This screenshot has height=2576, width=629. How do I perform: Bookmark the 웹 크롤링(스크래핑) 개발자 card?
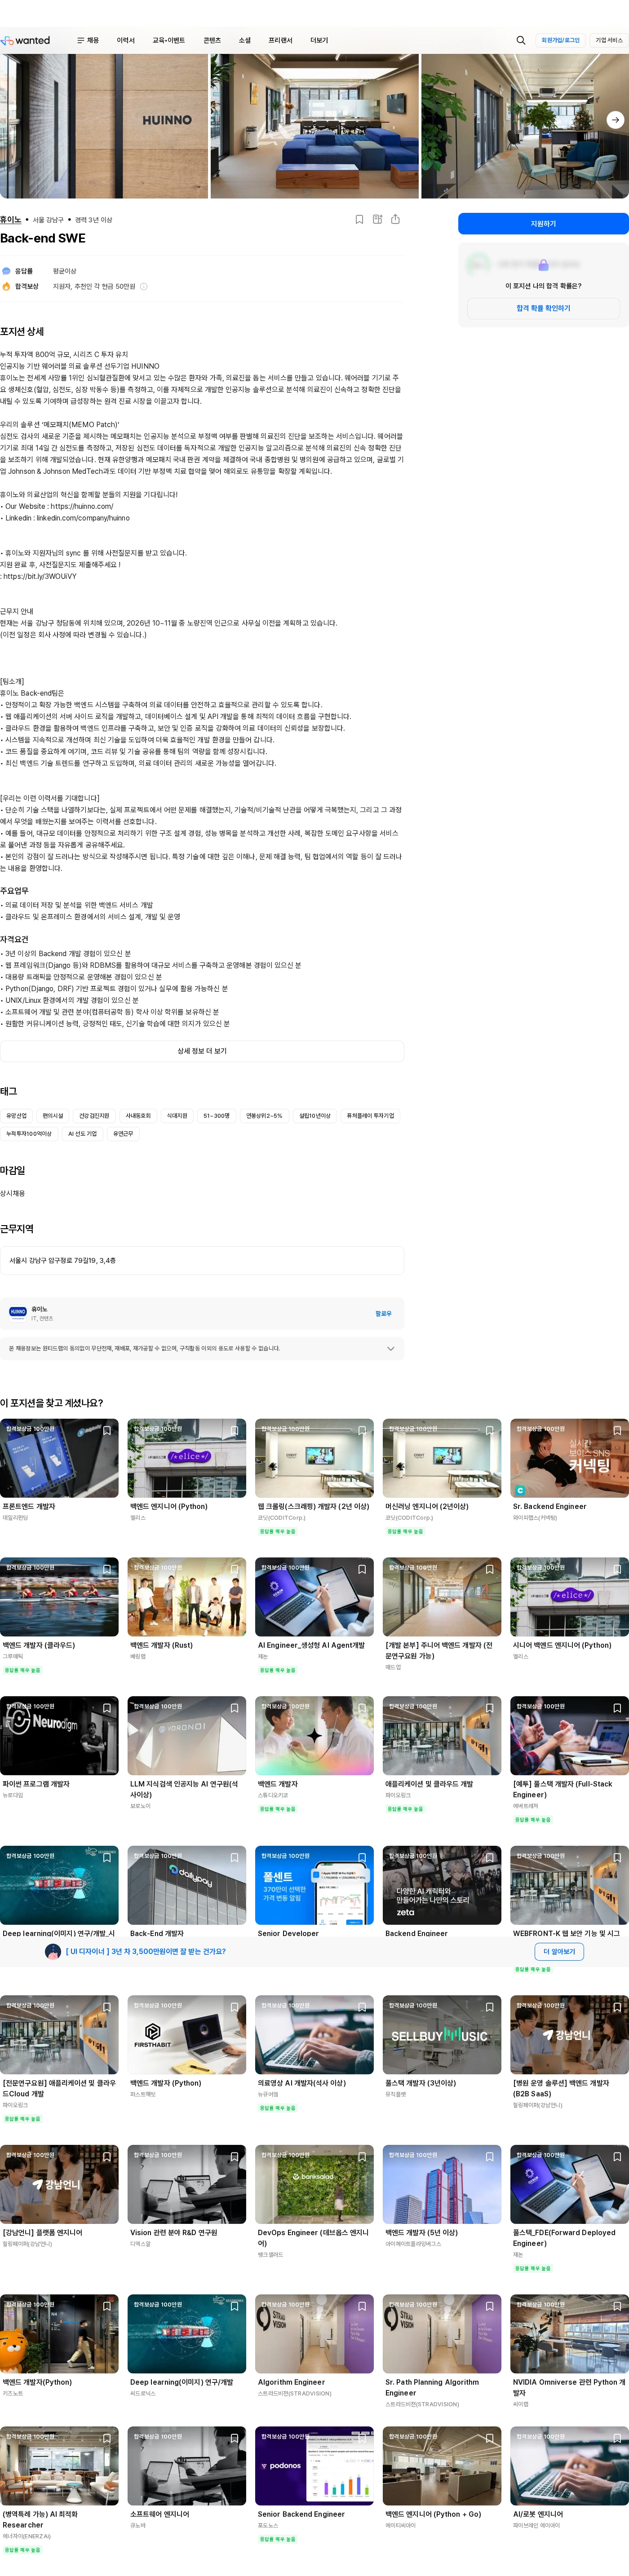362,1430
